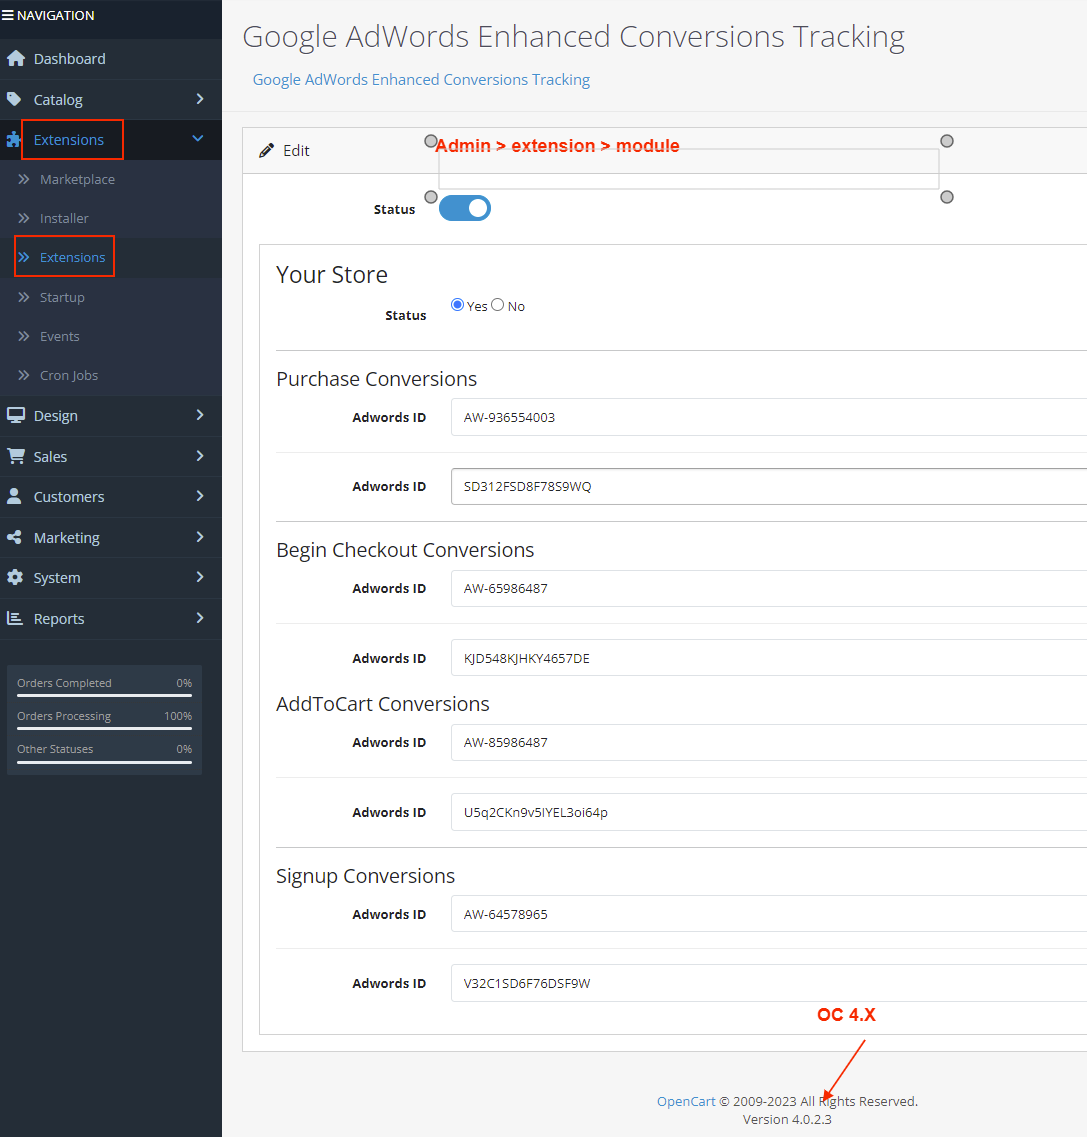Click the Purchase Conversions Adwords ID field
Screen dimensions: 1087x1137
(x=700, y=417)
